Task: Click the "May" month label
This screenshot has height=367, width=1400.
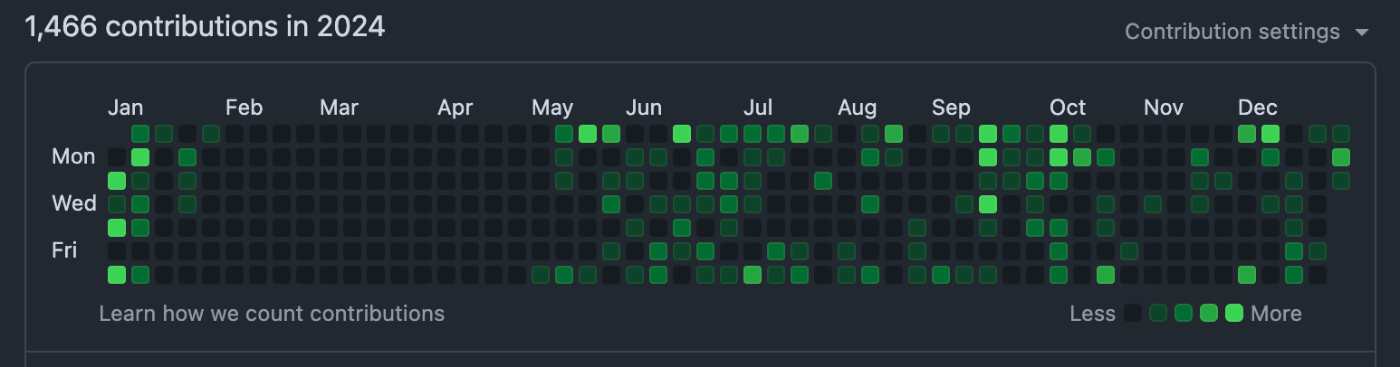Action: pos(552,107)
